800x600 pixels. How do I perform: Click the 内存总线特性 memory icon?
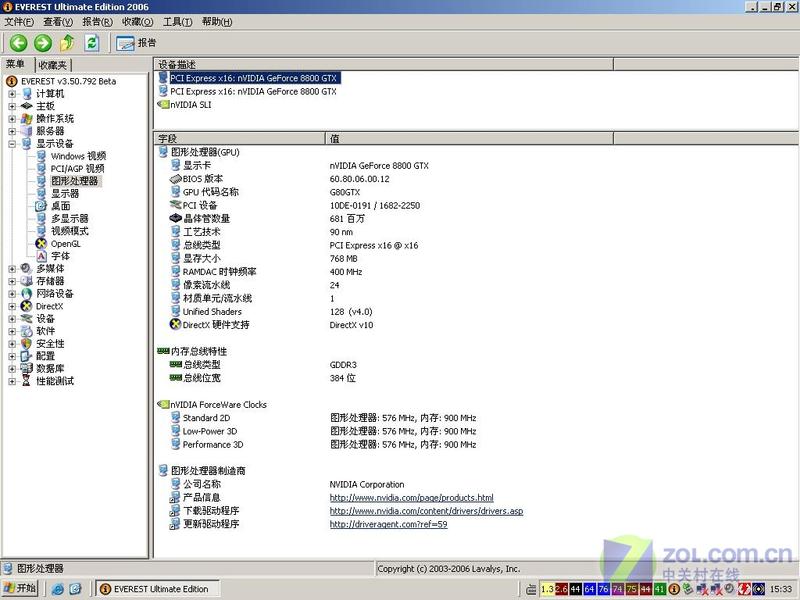[163, 351]
